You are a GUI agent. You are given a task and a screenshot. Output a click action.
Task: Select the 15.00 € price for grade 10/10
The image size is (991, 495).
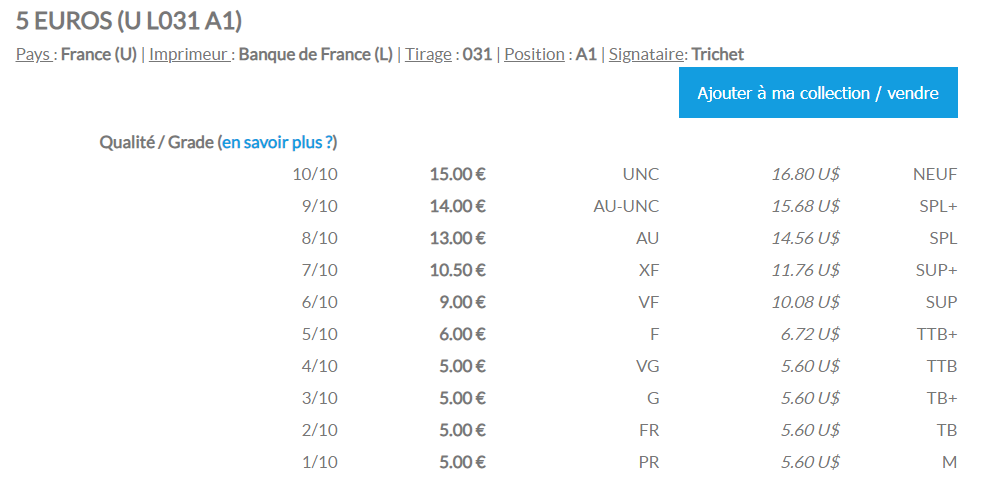[458, 174]
